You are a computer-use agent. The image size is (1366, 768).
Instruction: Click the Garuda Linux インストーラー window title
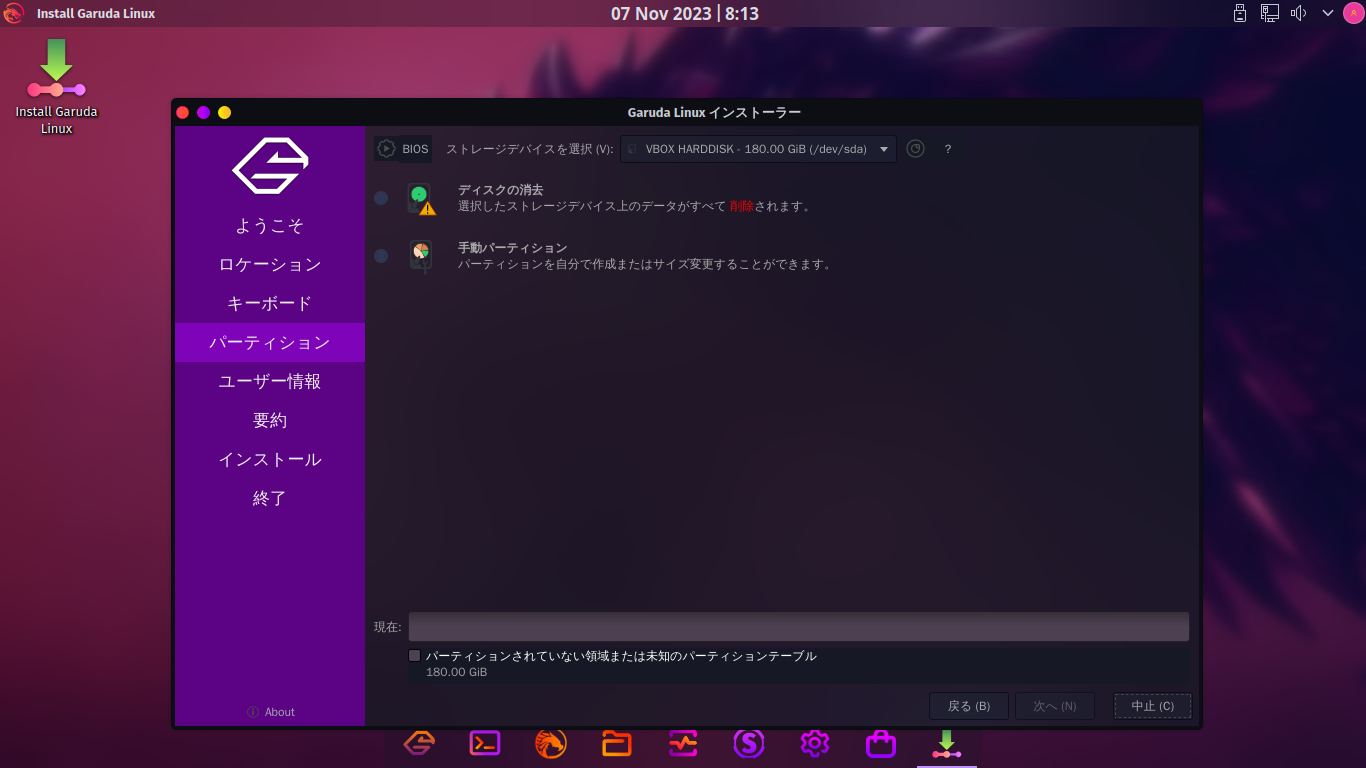(x=714, y=112)
